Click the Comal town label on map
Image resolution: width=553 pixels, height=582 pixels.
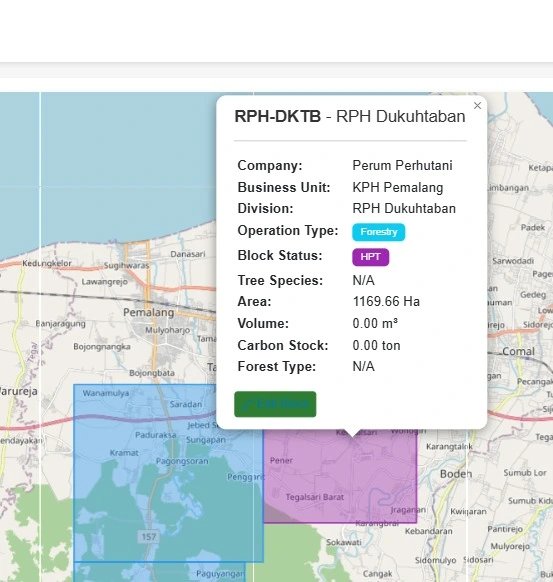518,351
